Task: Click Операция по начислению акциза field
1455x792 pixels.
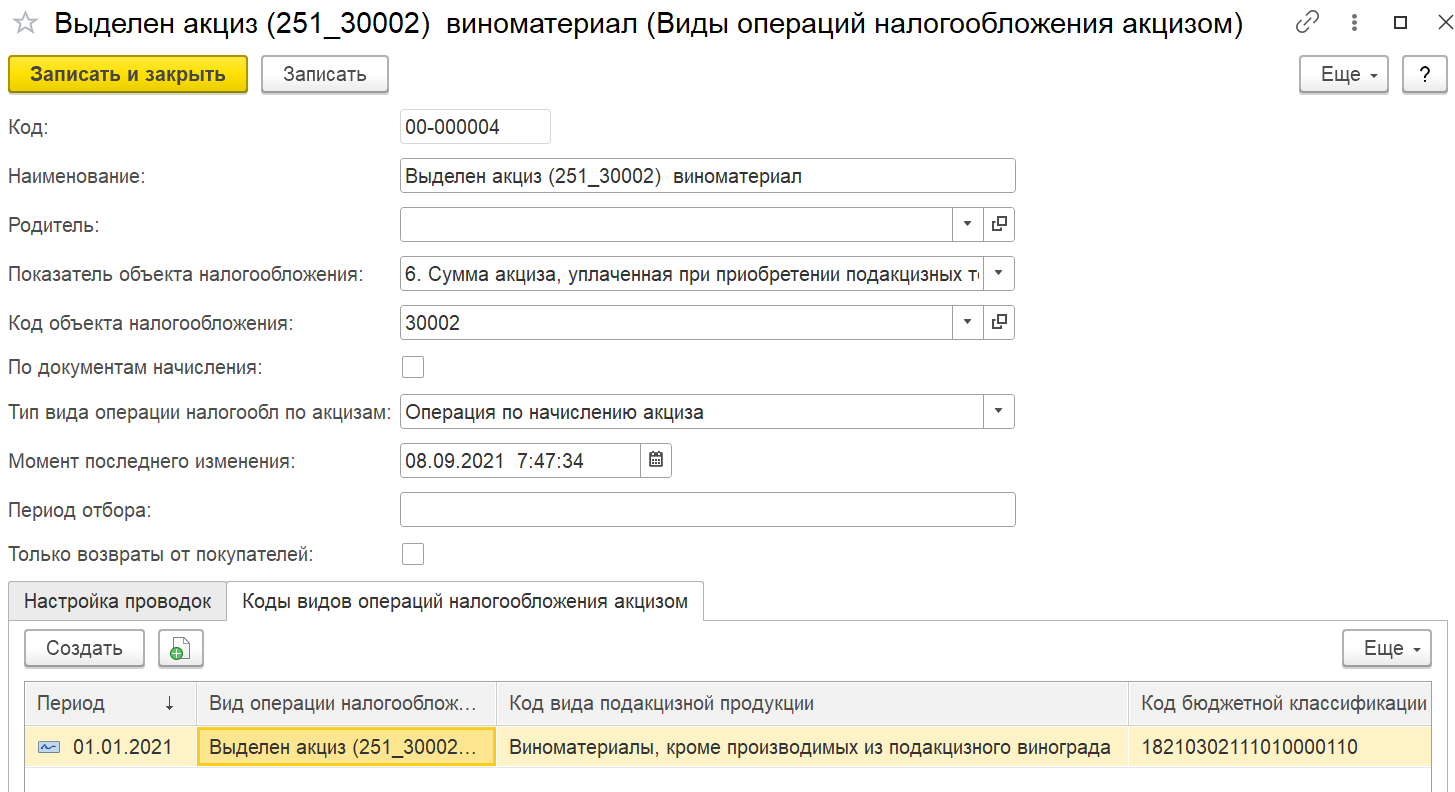Action: coord(692,411)
